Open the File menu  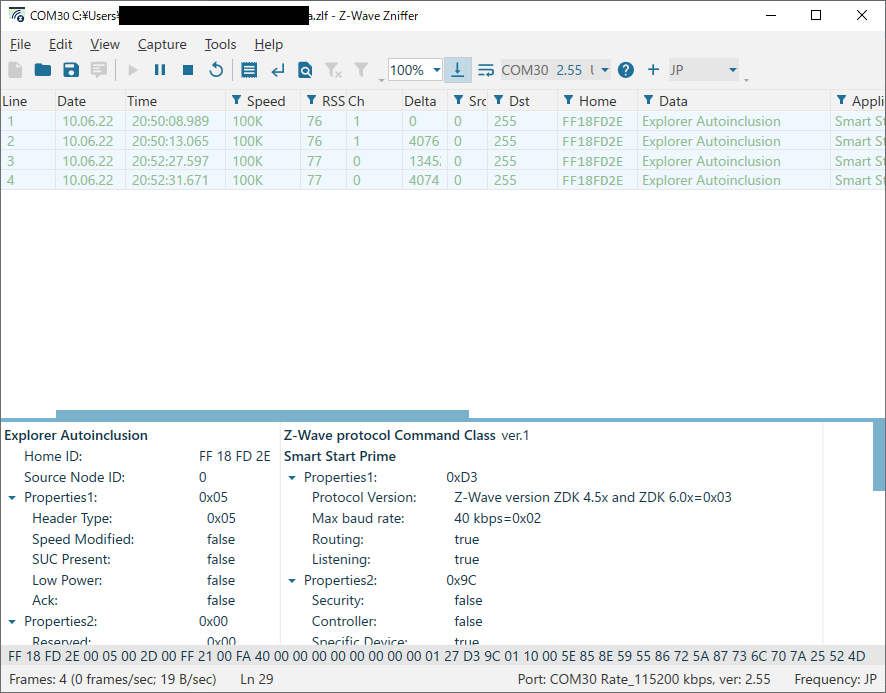20,44
